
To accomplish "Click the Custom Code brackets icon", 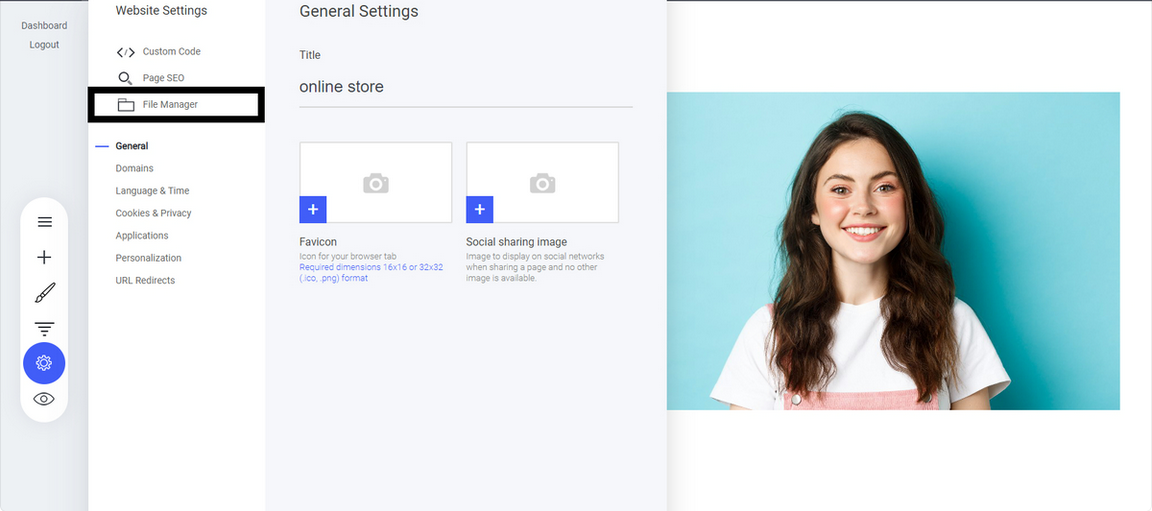I will pos(126,52).
